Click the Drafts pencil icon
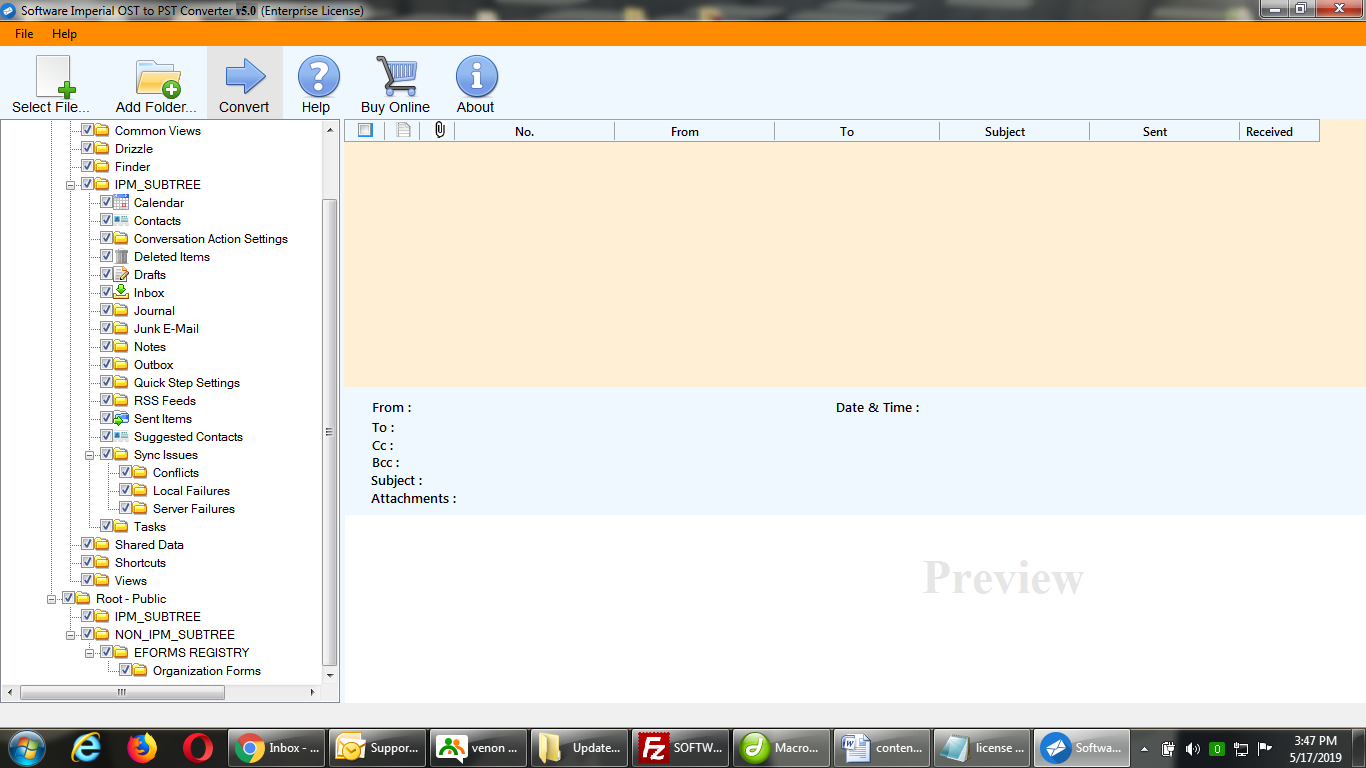 (x=121, y=274)
